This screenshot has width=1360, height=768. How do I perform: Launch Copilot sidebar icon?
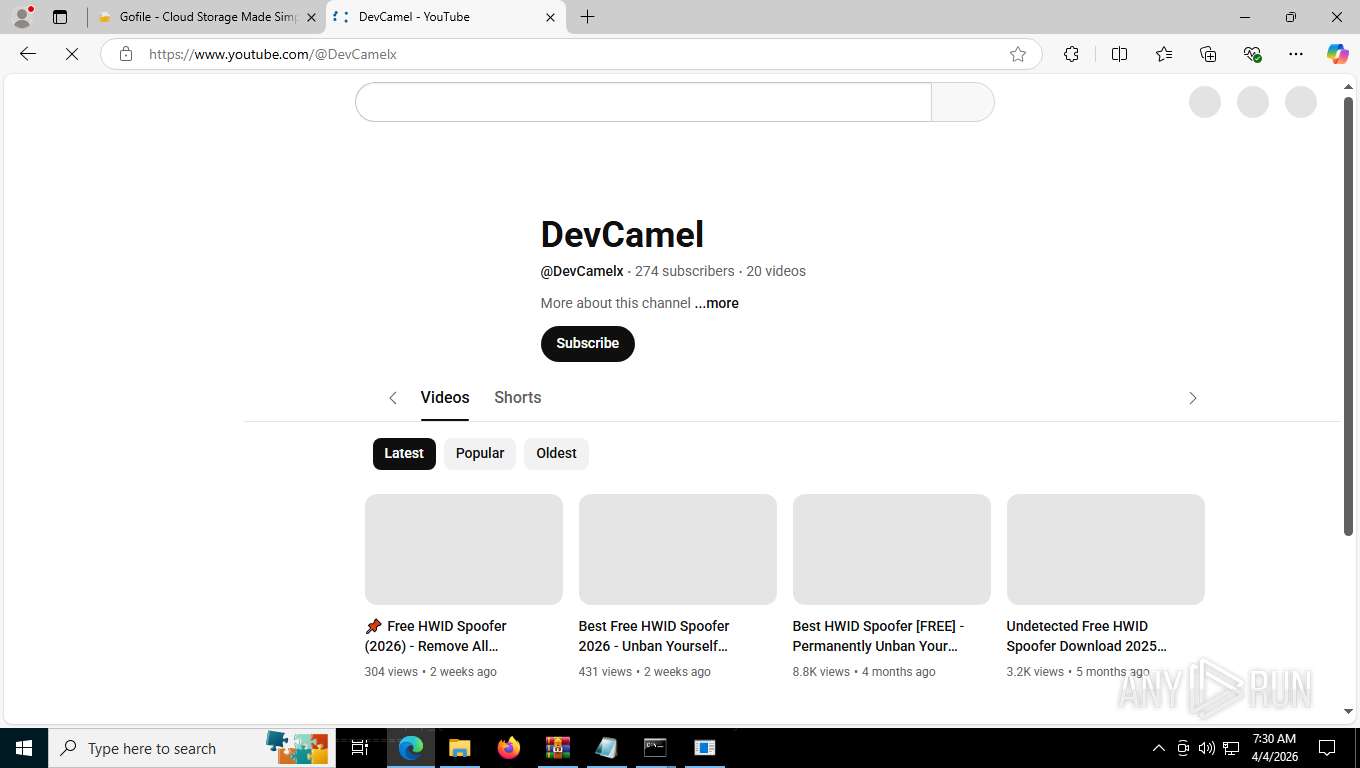tap(1338, 54)
